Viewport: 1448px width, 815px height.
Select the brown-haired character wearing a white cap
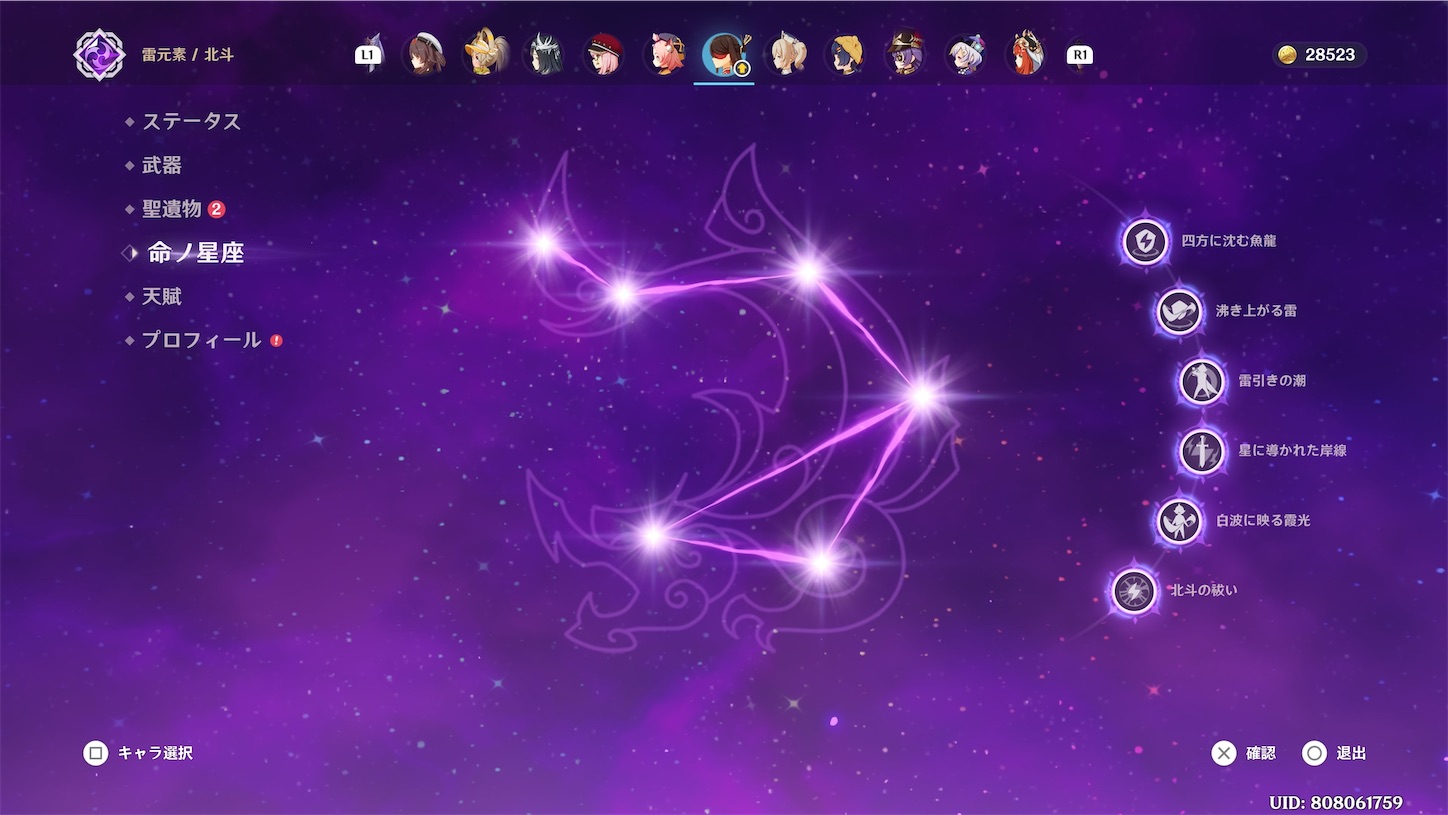click(x=423, y=54)
